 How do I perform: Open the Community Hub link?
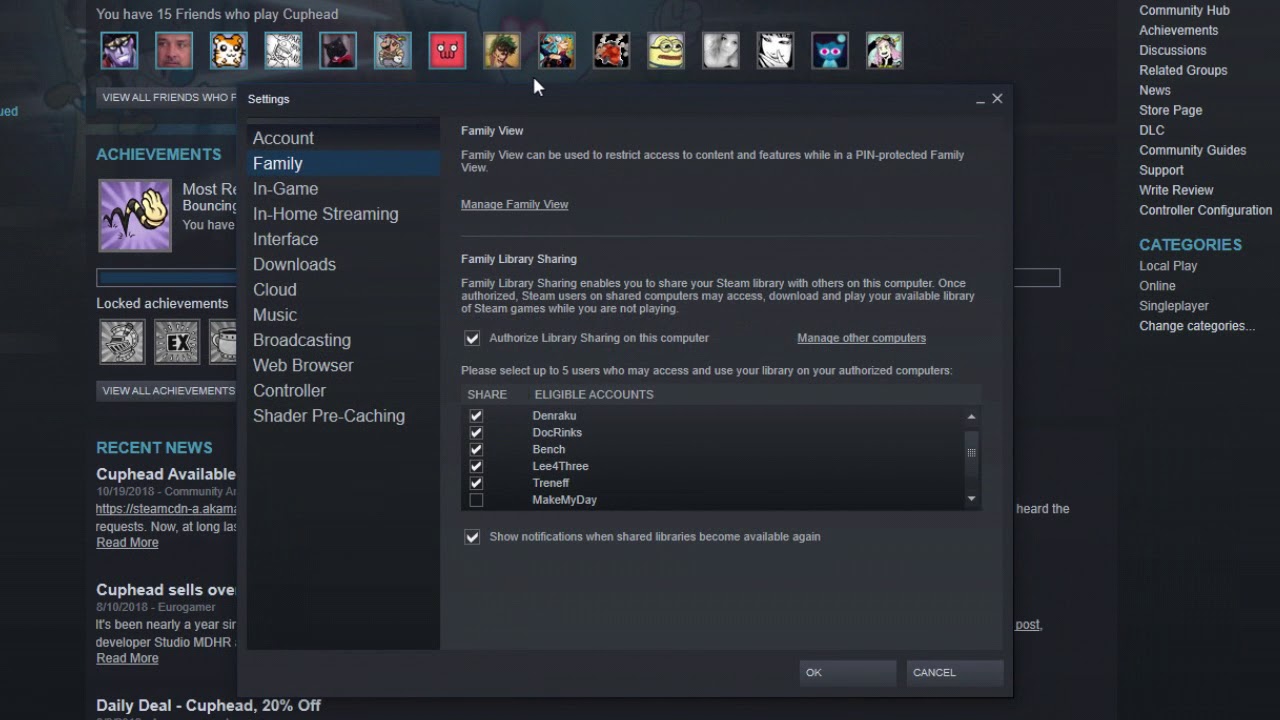[1184, 10]
